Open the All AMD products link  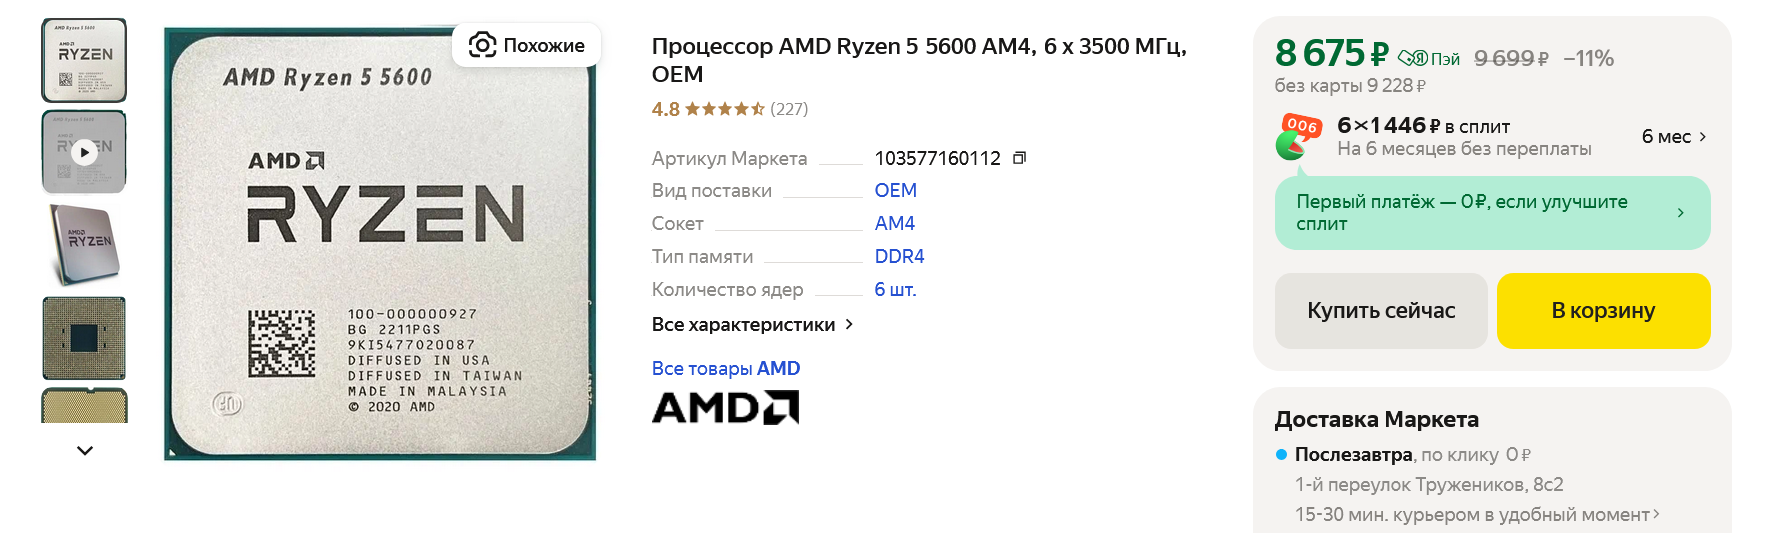pyautogui.click(x=725, y=368)
